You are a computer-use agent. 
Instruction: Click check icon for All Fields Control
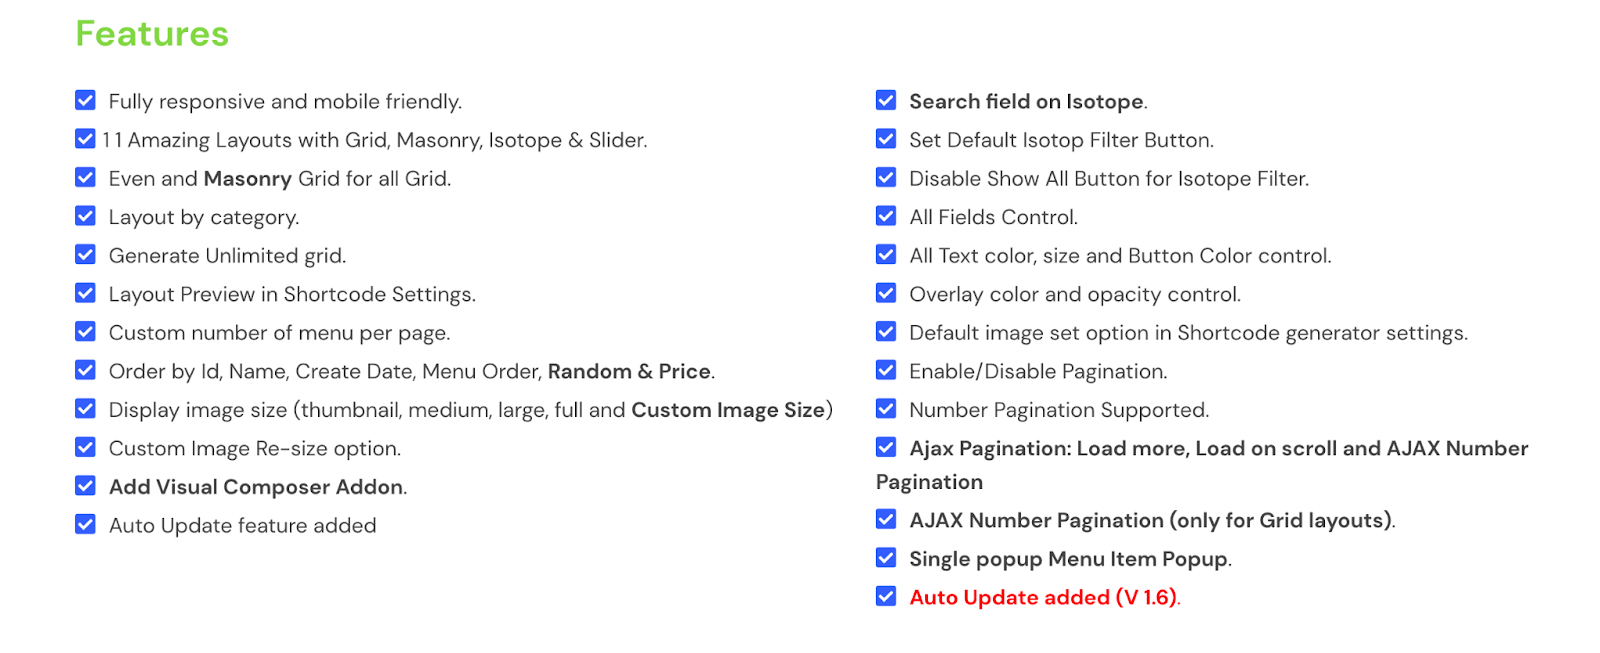(886, 216)
